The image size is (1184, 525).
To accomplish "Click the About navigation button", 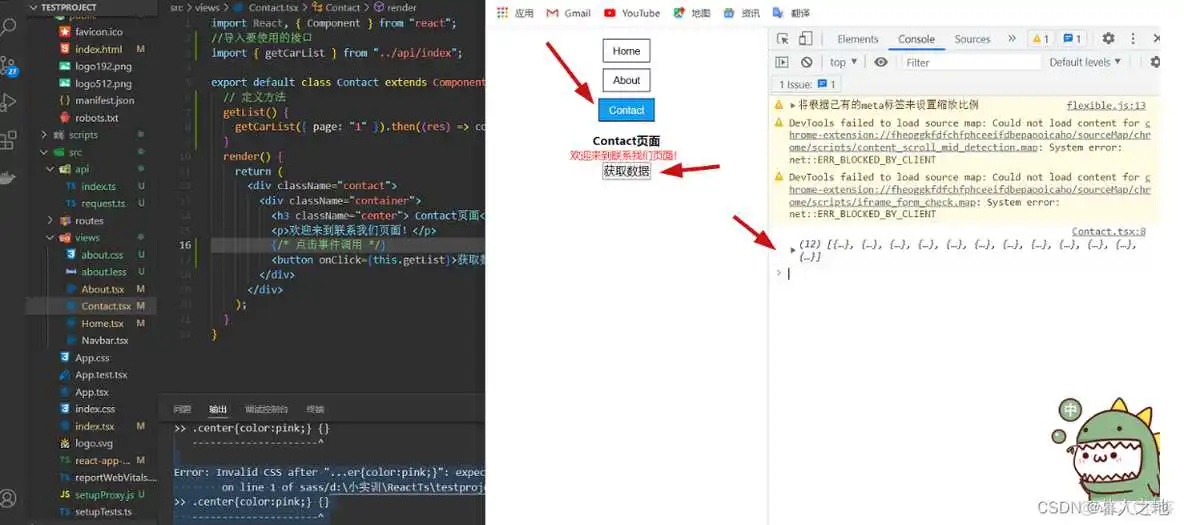I will 626,80.
